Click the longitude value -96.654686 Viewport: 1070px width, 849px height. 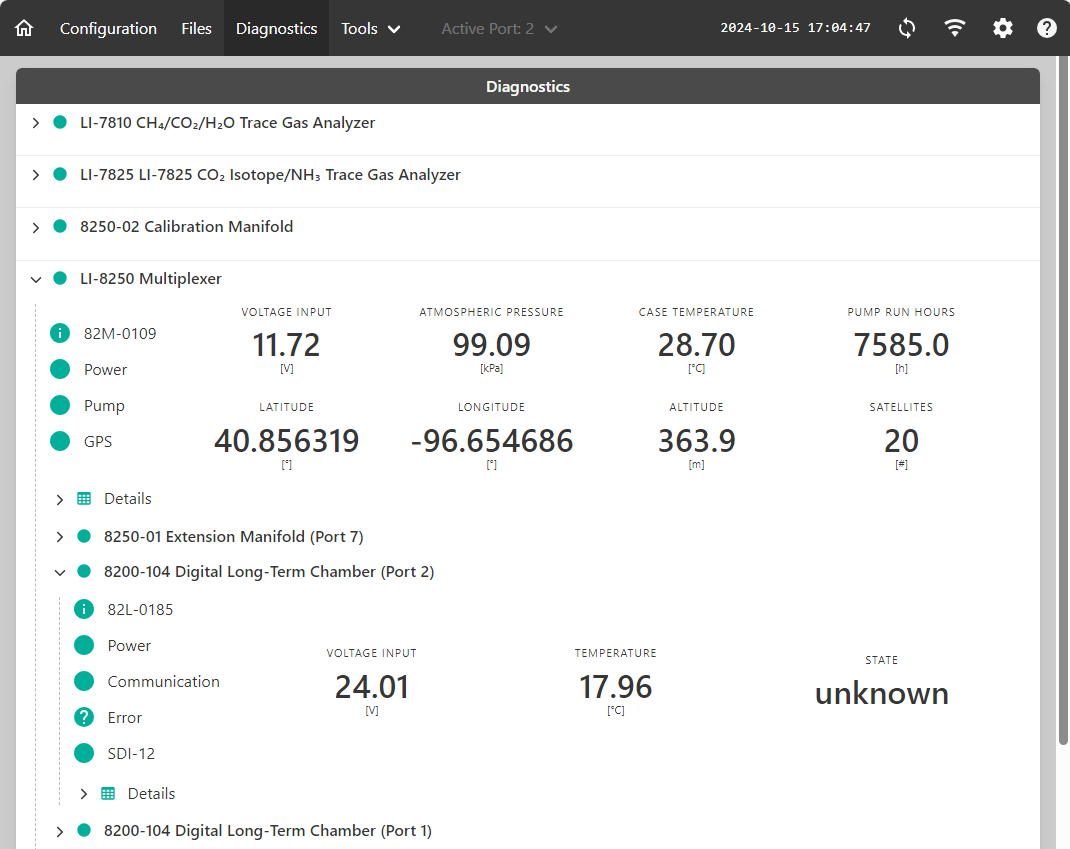tap(491, 441)
